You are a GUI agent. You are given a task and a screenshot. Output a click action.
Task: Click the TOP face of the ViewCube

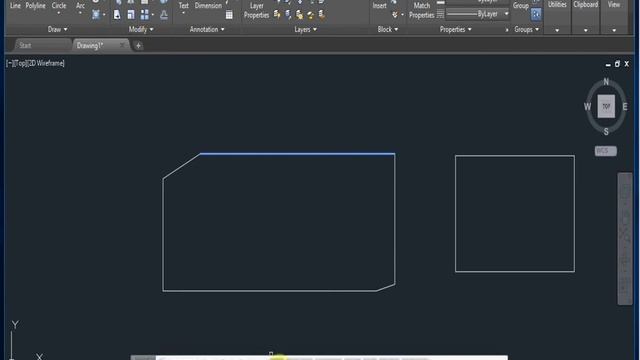tap(606, 106)
